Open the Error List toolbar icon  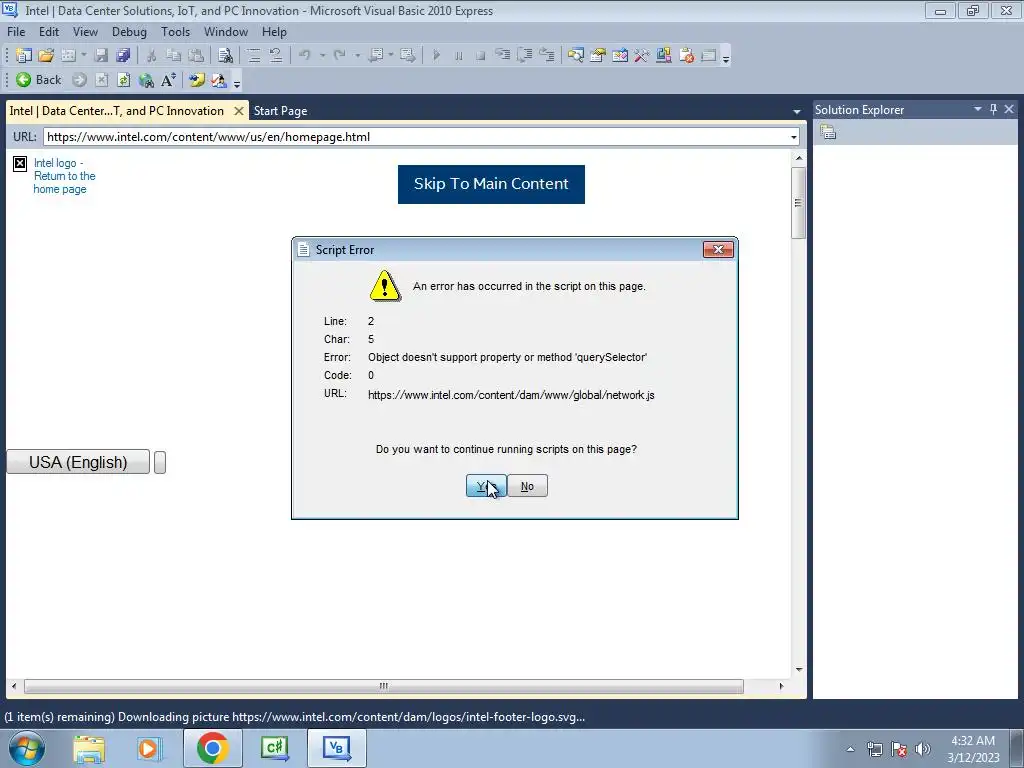[x=686, y=56]
